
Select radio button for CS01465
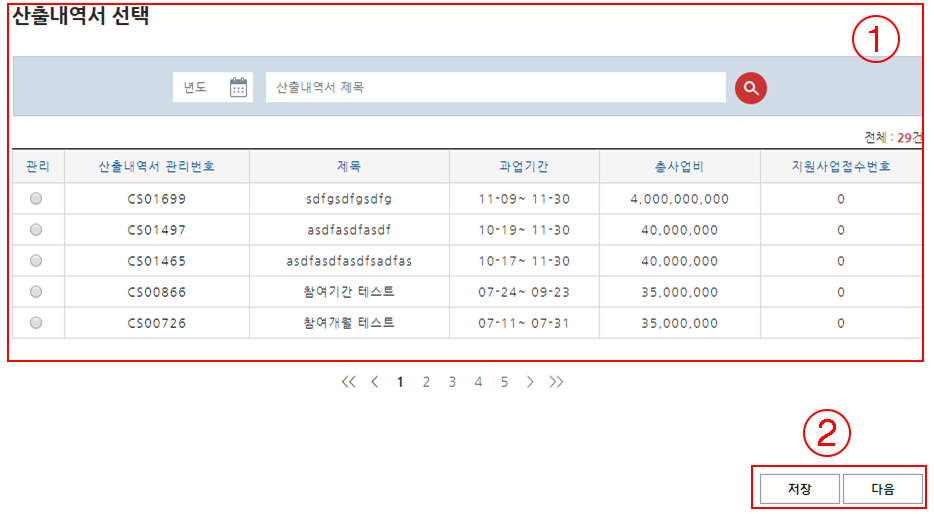pos(37,261)
